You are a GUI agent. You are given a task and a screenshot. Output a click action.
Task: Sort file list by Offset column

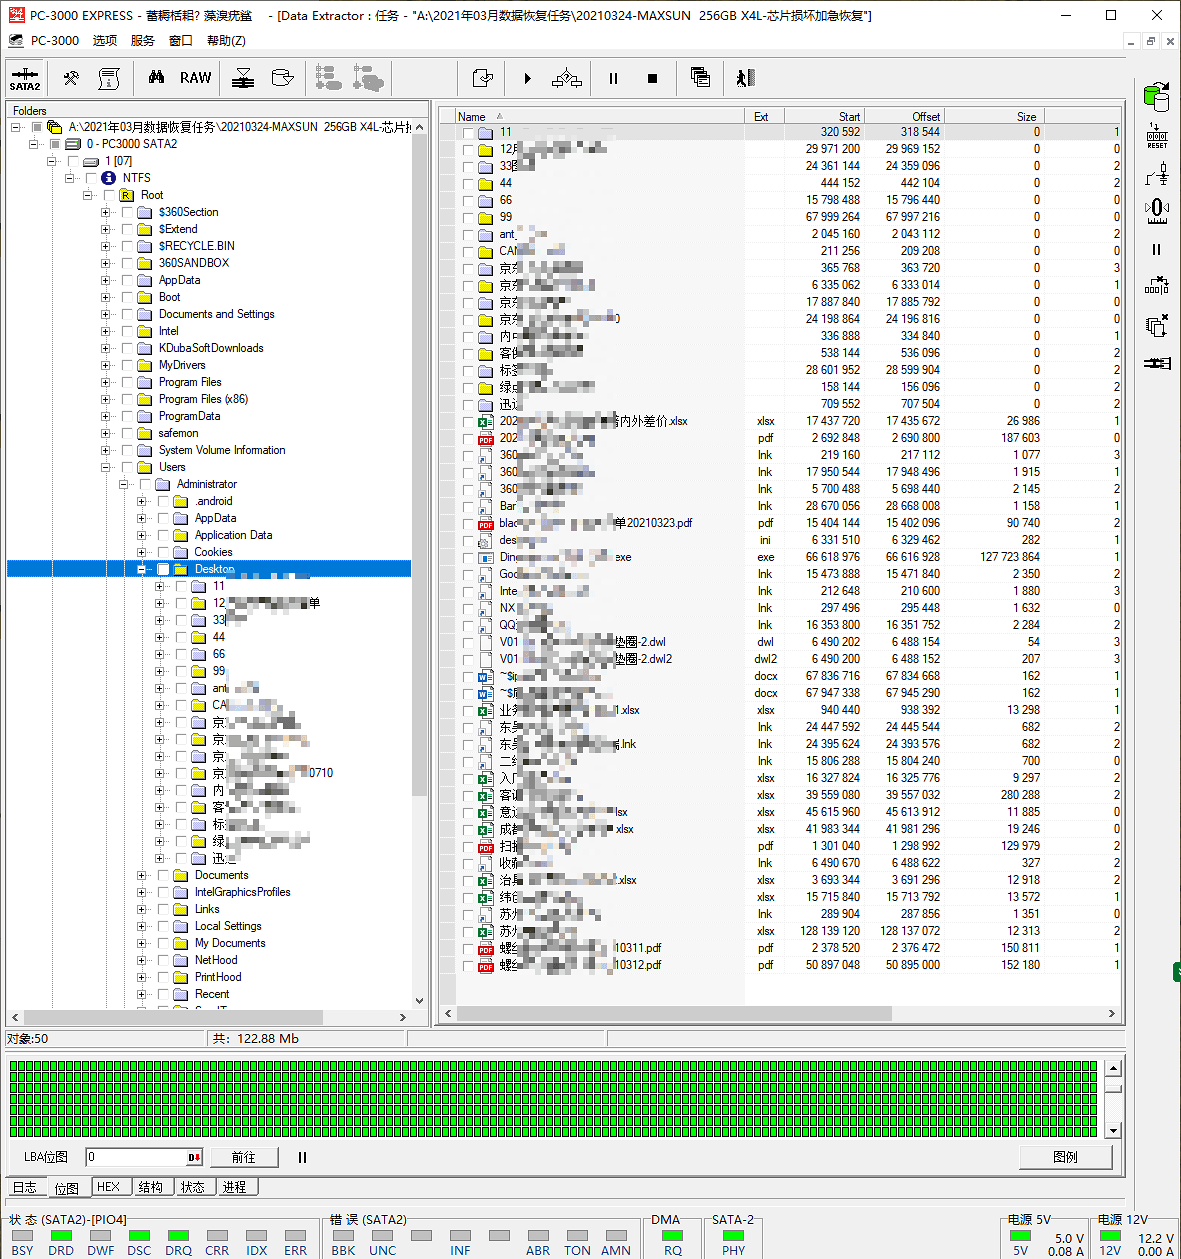click(x=904, y=116)
